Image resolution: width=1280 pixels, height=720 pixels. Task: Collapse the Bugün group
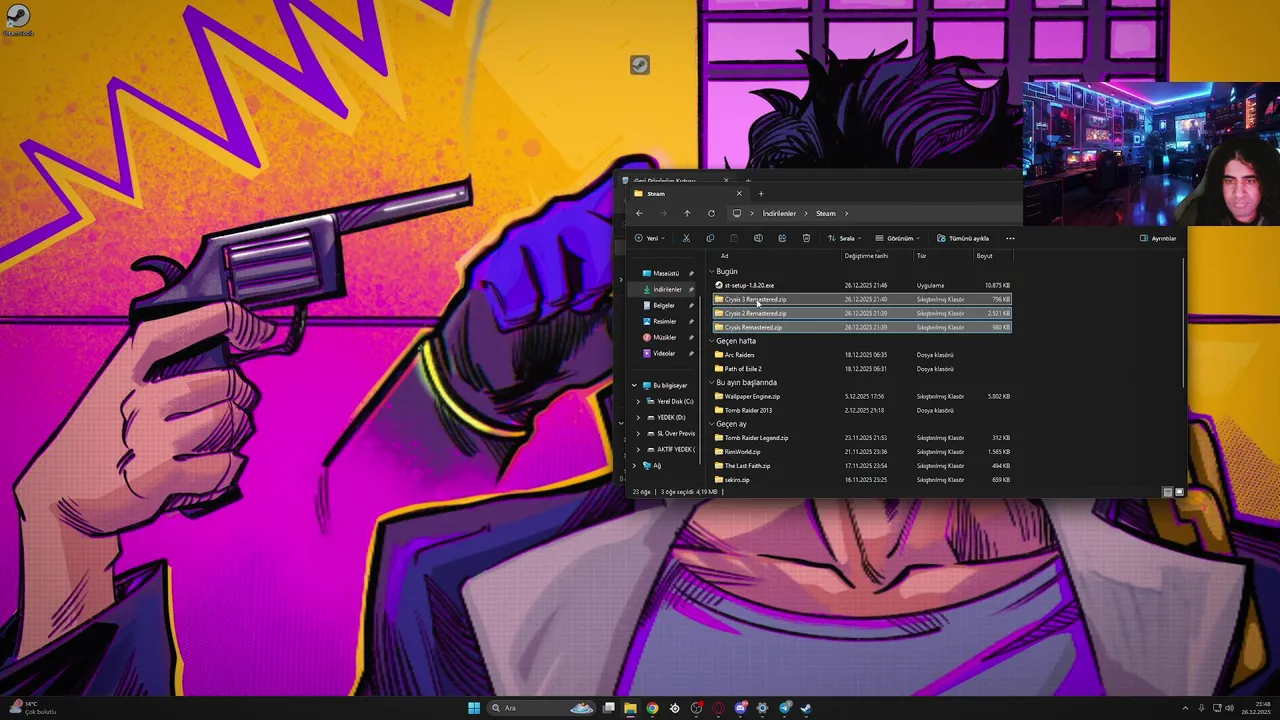[712, 272]
